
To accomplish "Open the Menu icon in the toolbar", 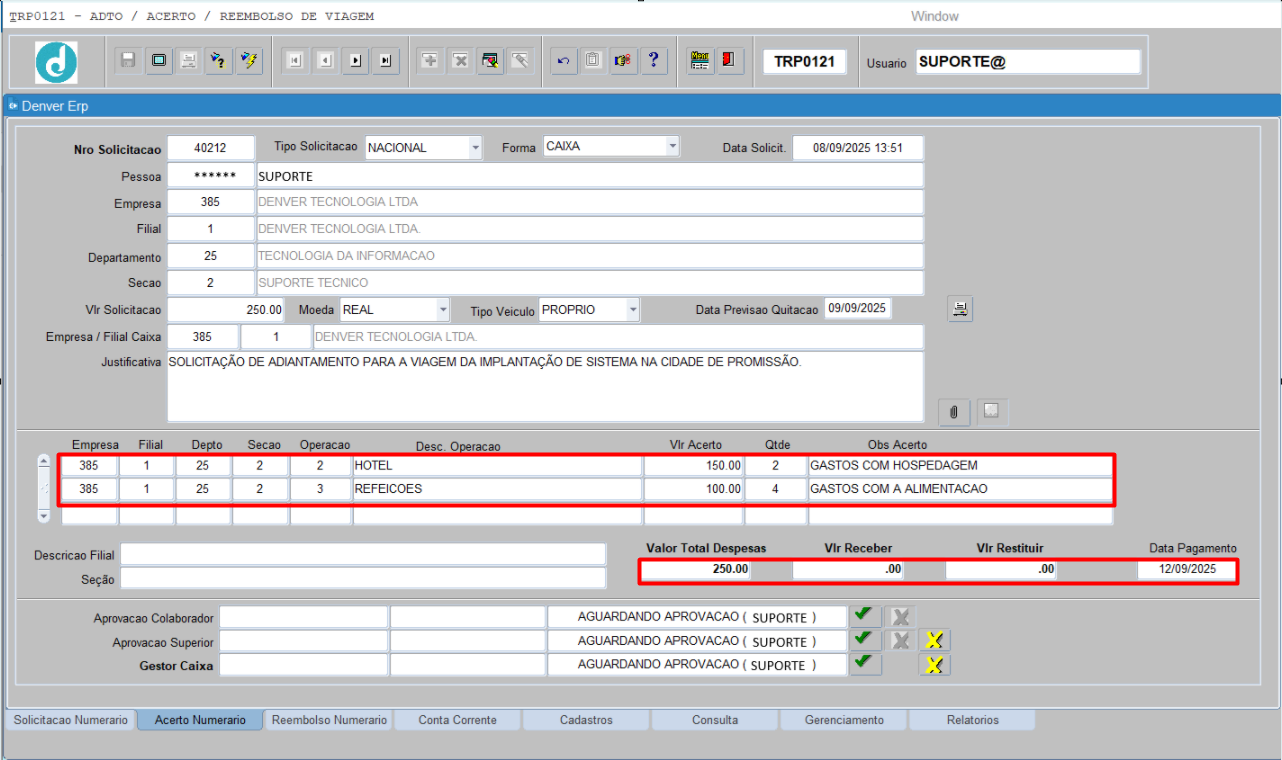I will (x=700, y=61).
